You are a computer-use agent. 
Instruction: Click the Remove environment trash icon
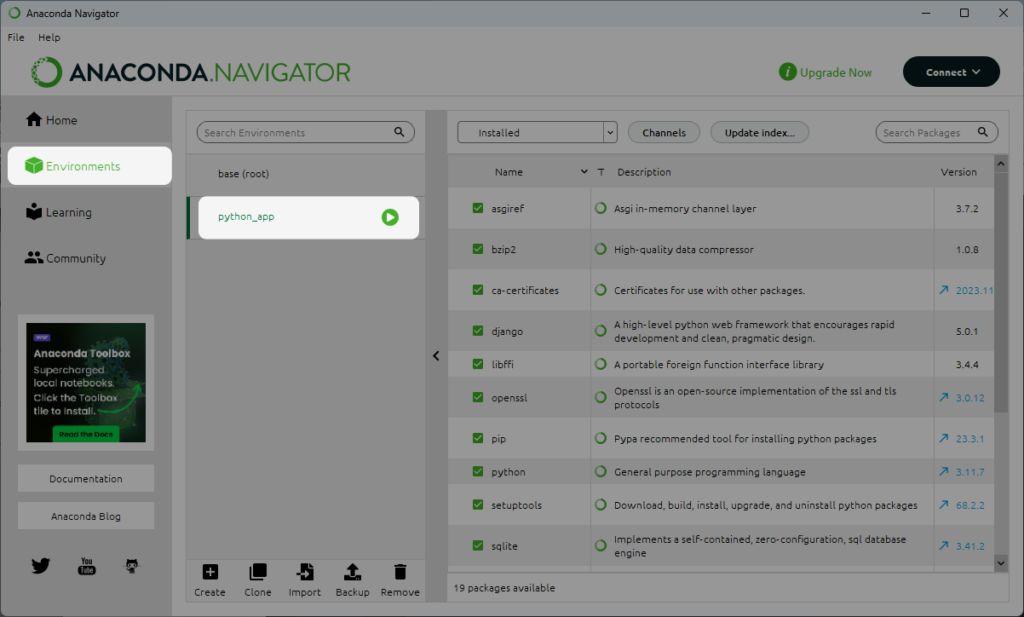[400, 572]
